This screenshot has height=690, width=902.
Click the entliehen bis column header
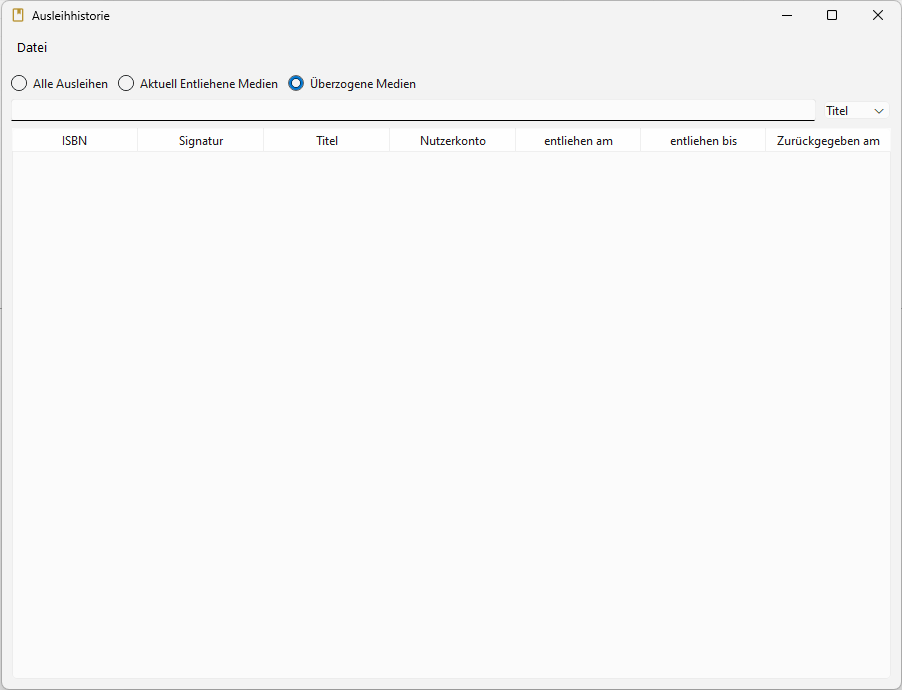[x=703, y=141]
